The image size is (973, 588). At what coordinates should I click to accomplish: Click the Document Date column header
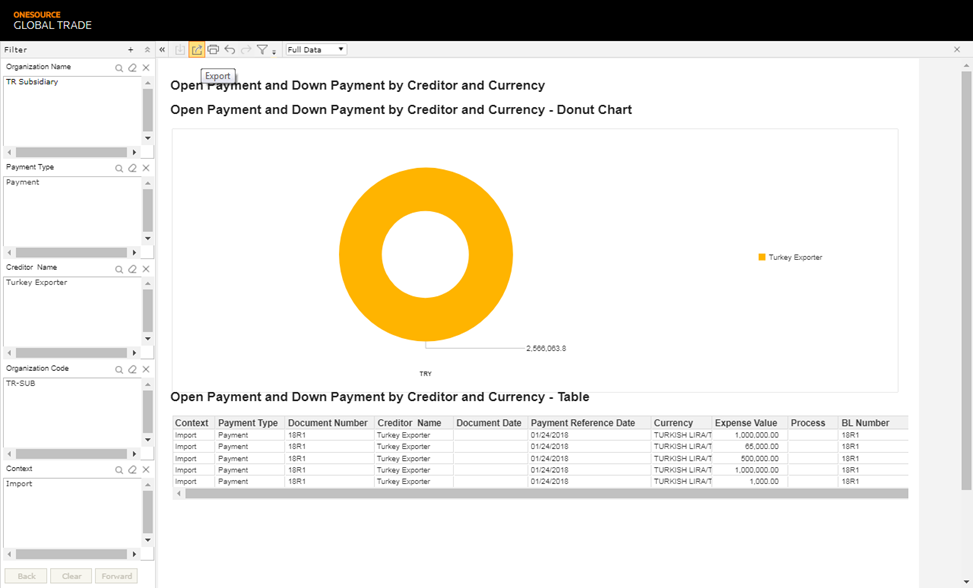489,423
